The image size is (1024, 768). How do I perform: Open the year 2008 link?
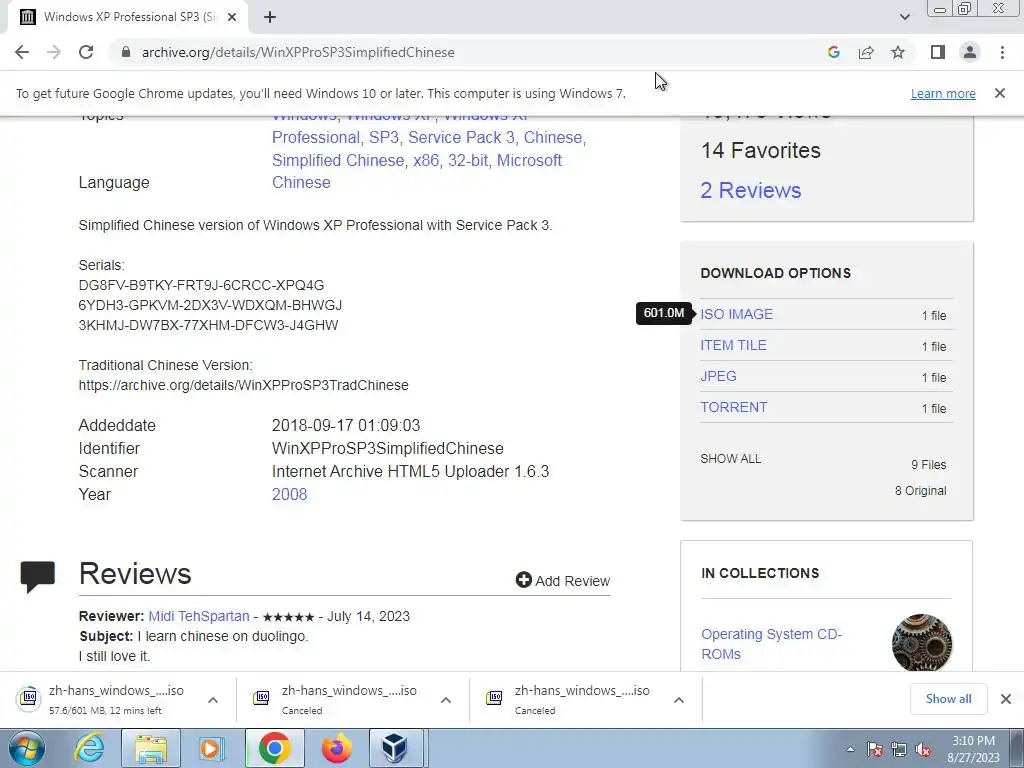coord(289,494)
